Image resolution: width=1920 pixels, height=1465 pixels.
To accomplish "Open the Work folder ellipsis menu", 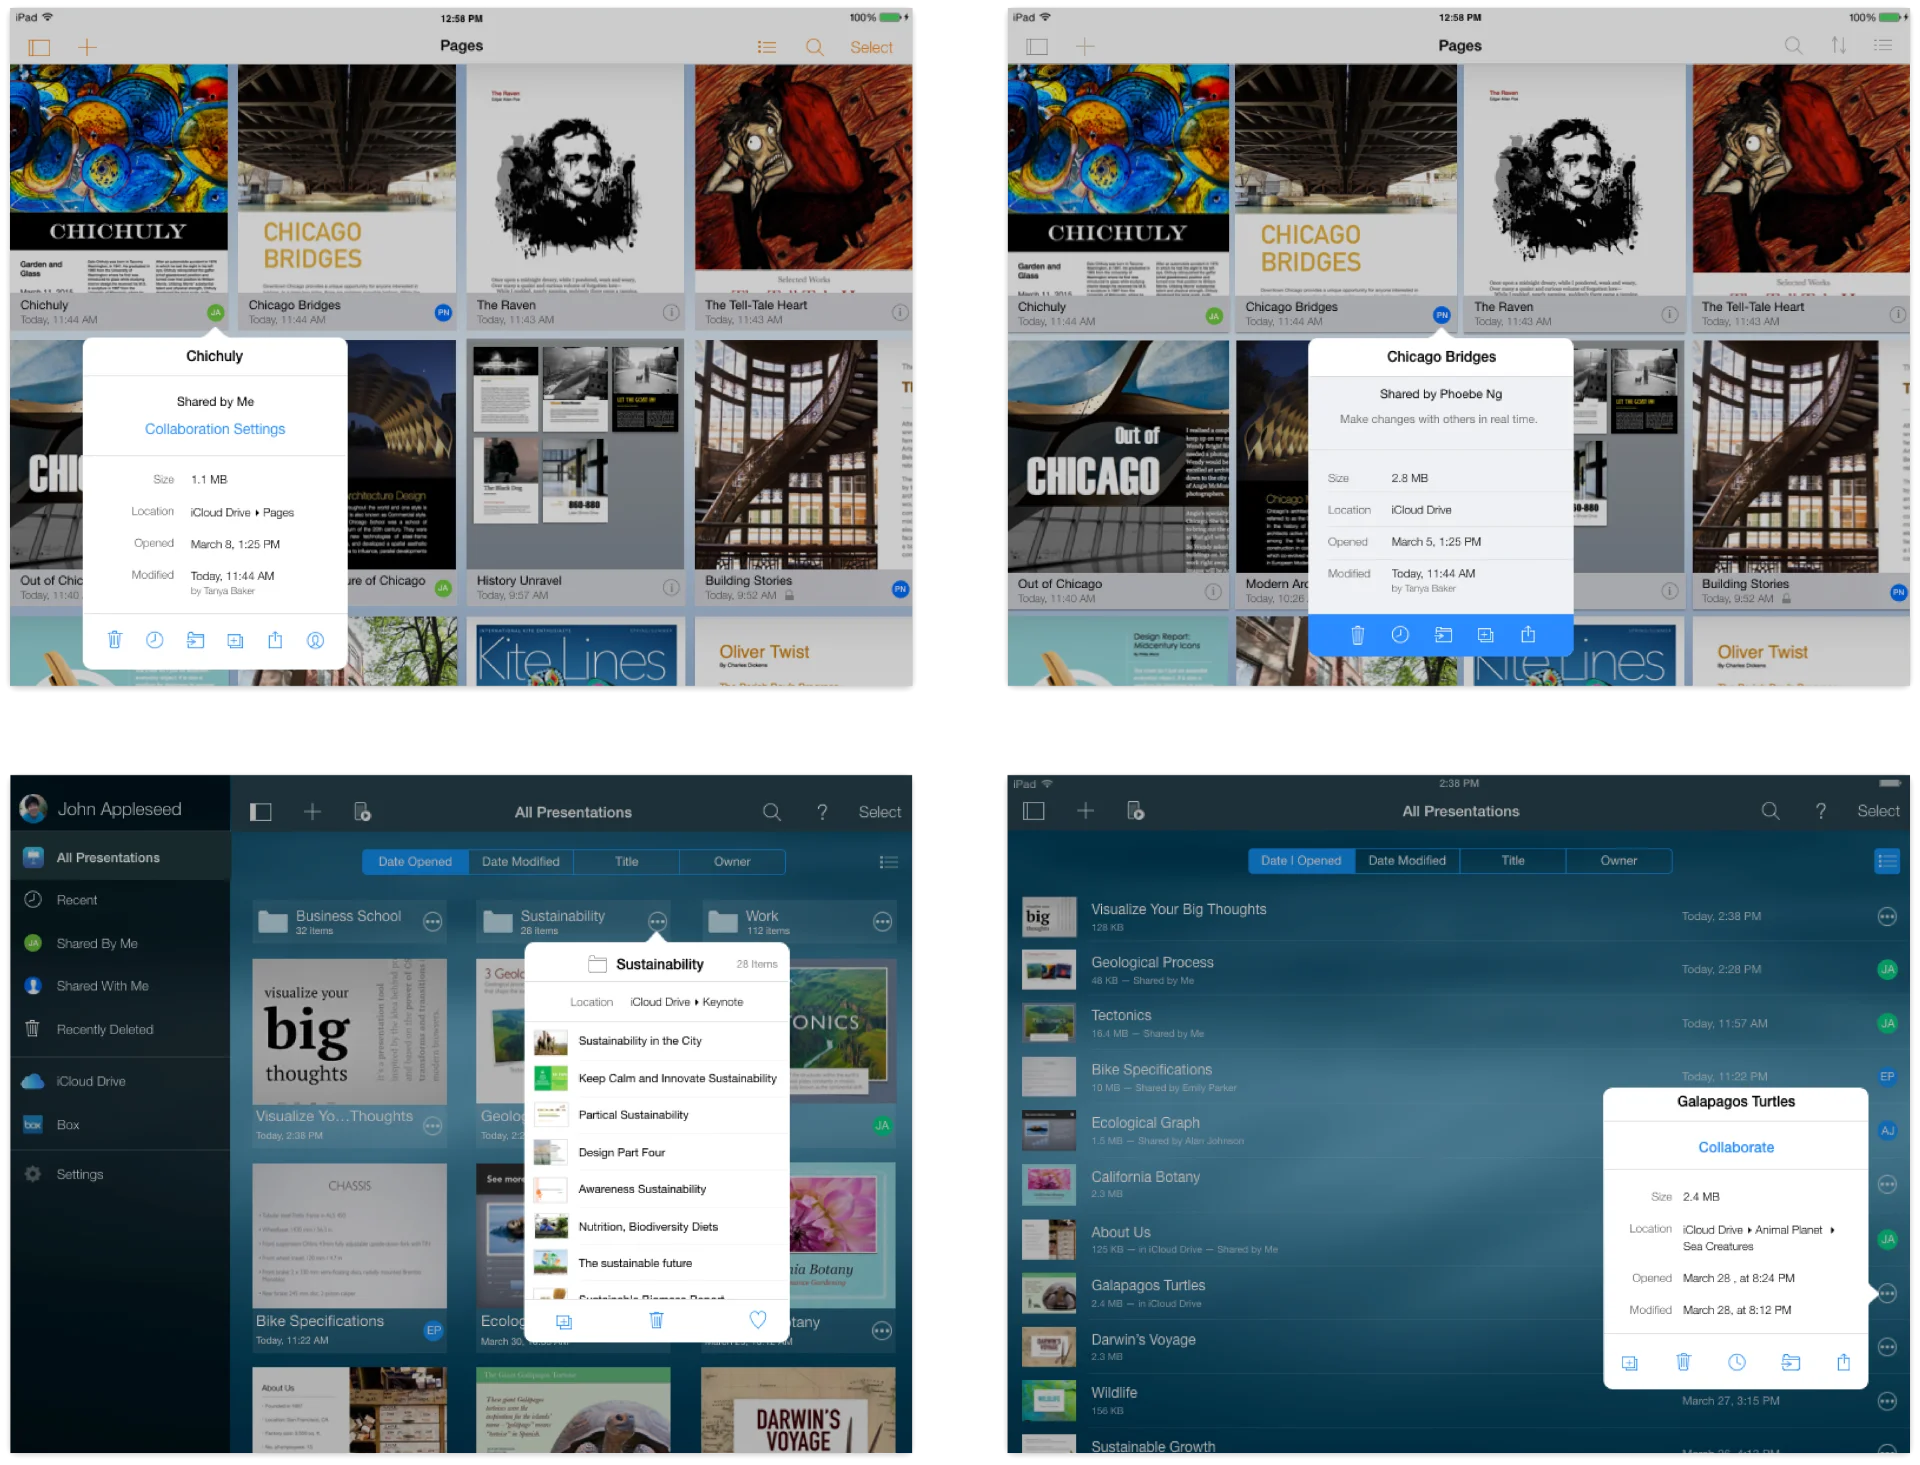I will (882, 922).
